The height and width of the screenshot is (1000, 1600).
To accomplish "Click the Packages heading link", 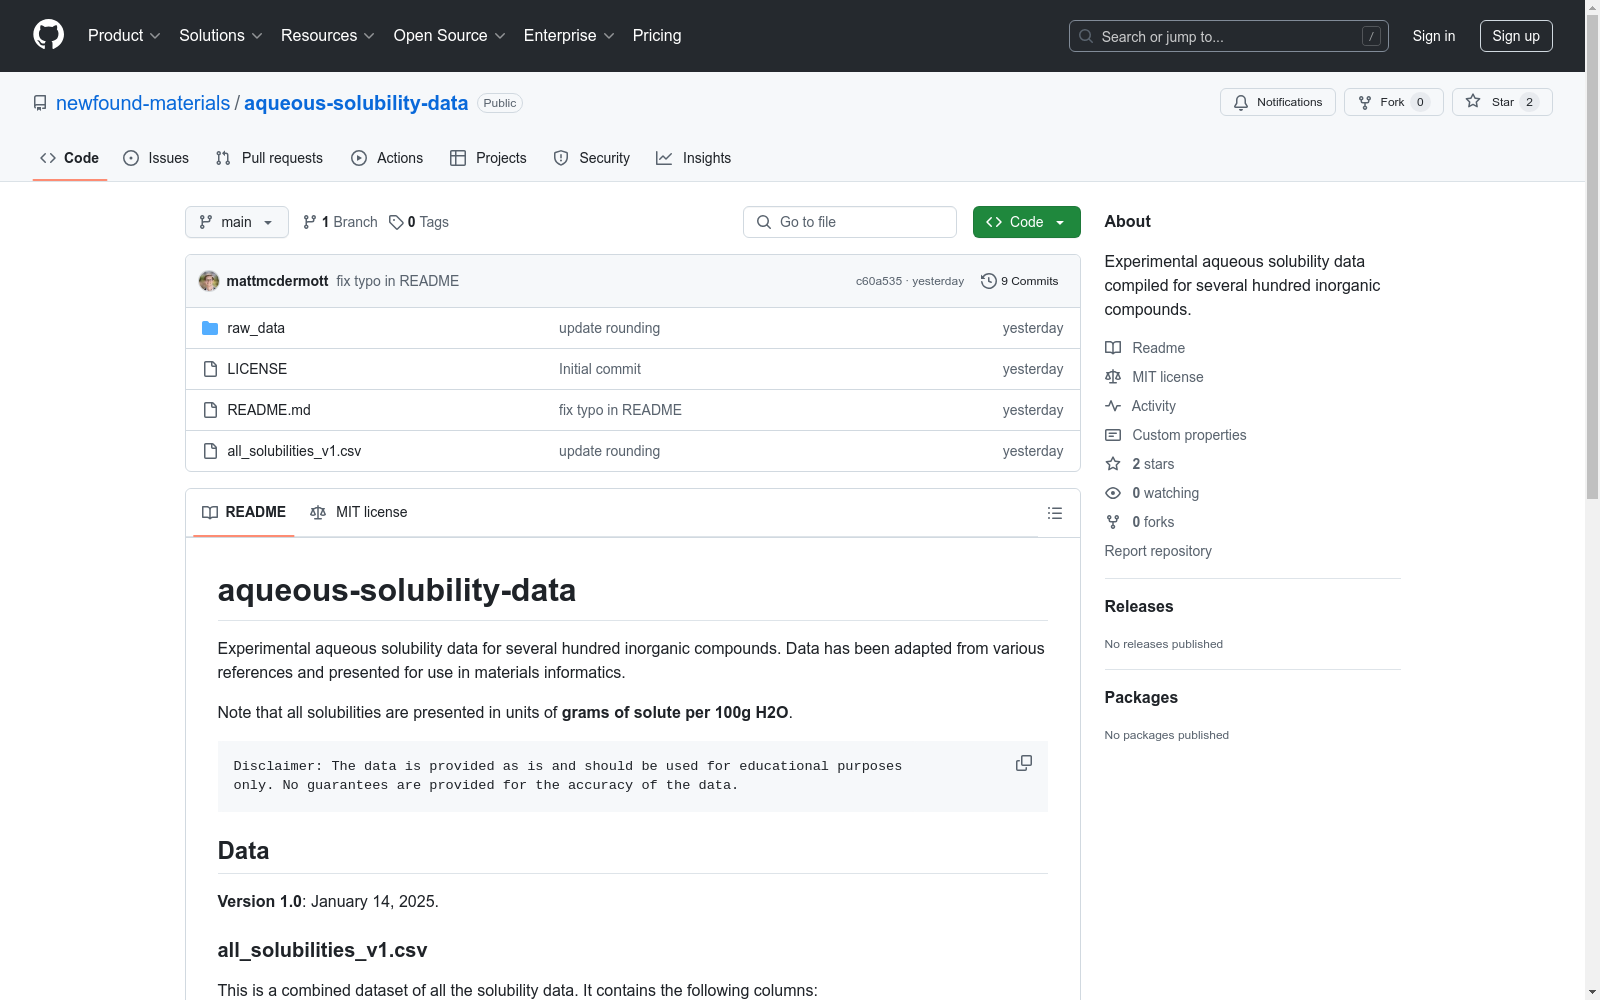I will tap(1141, 697).
